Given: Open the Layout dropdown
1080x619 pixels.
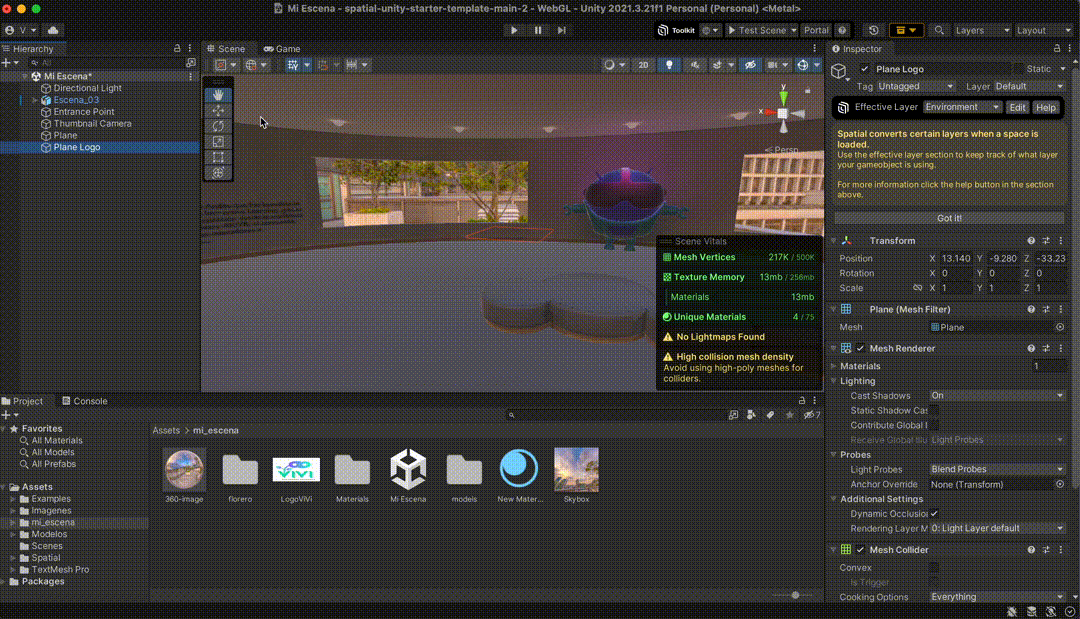Looking at the screenshot, I should click(1043, 30).
